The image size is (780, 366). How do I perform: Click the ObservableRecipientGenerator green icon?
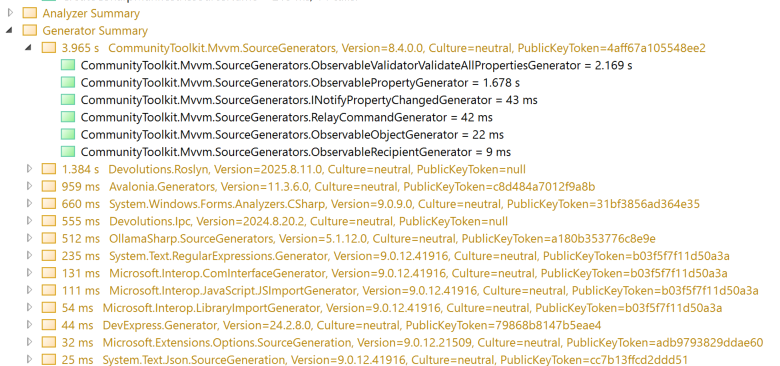(68, 152)
